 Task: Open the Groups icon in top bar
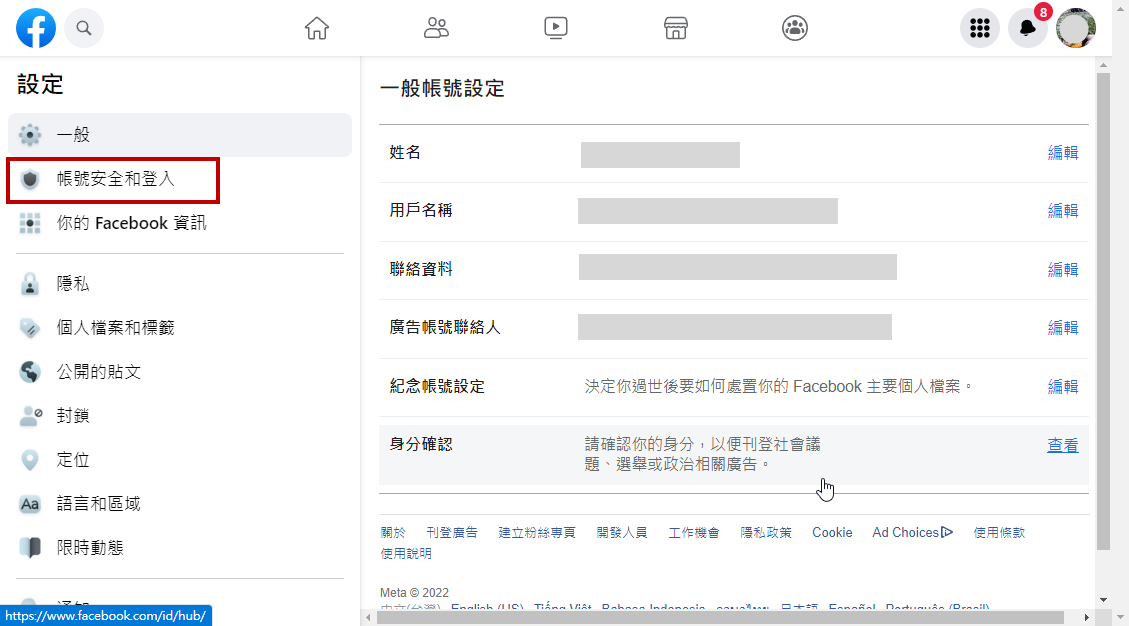click(x=795, y=28)
